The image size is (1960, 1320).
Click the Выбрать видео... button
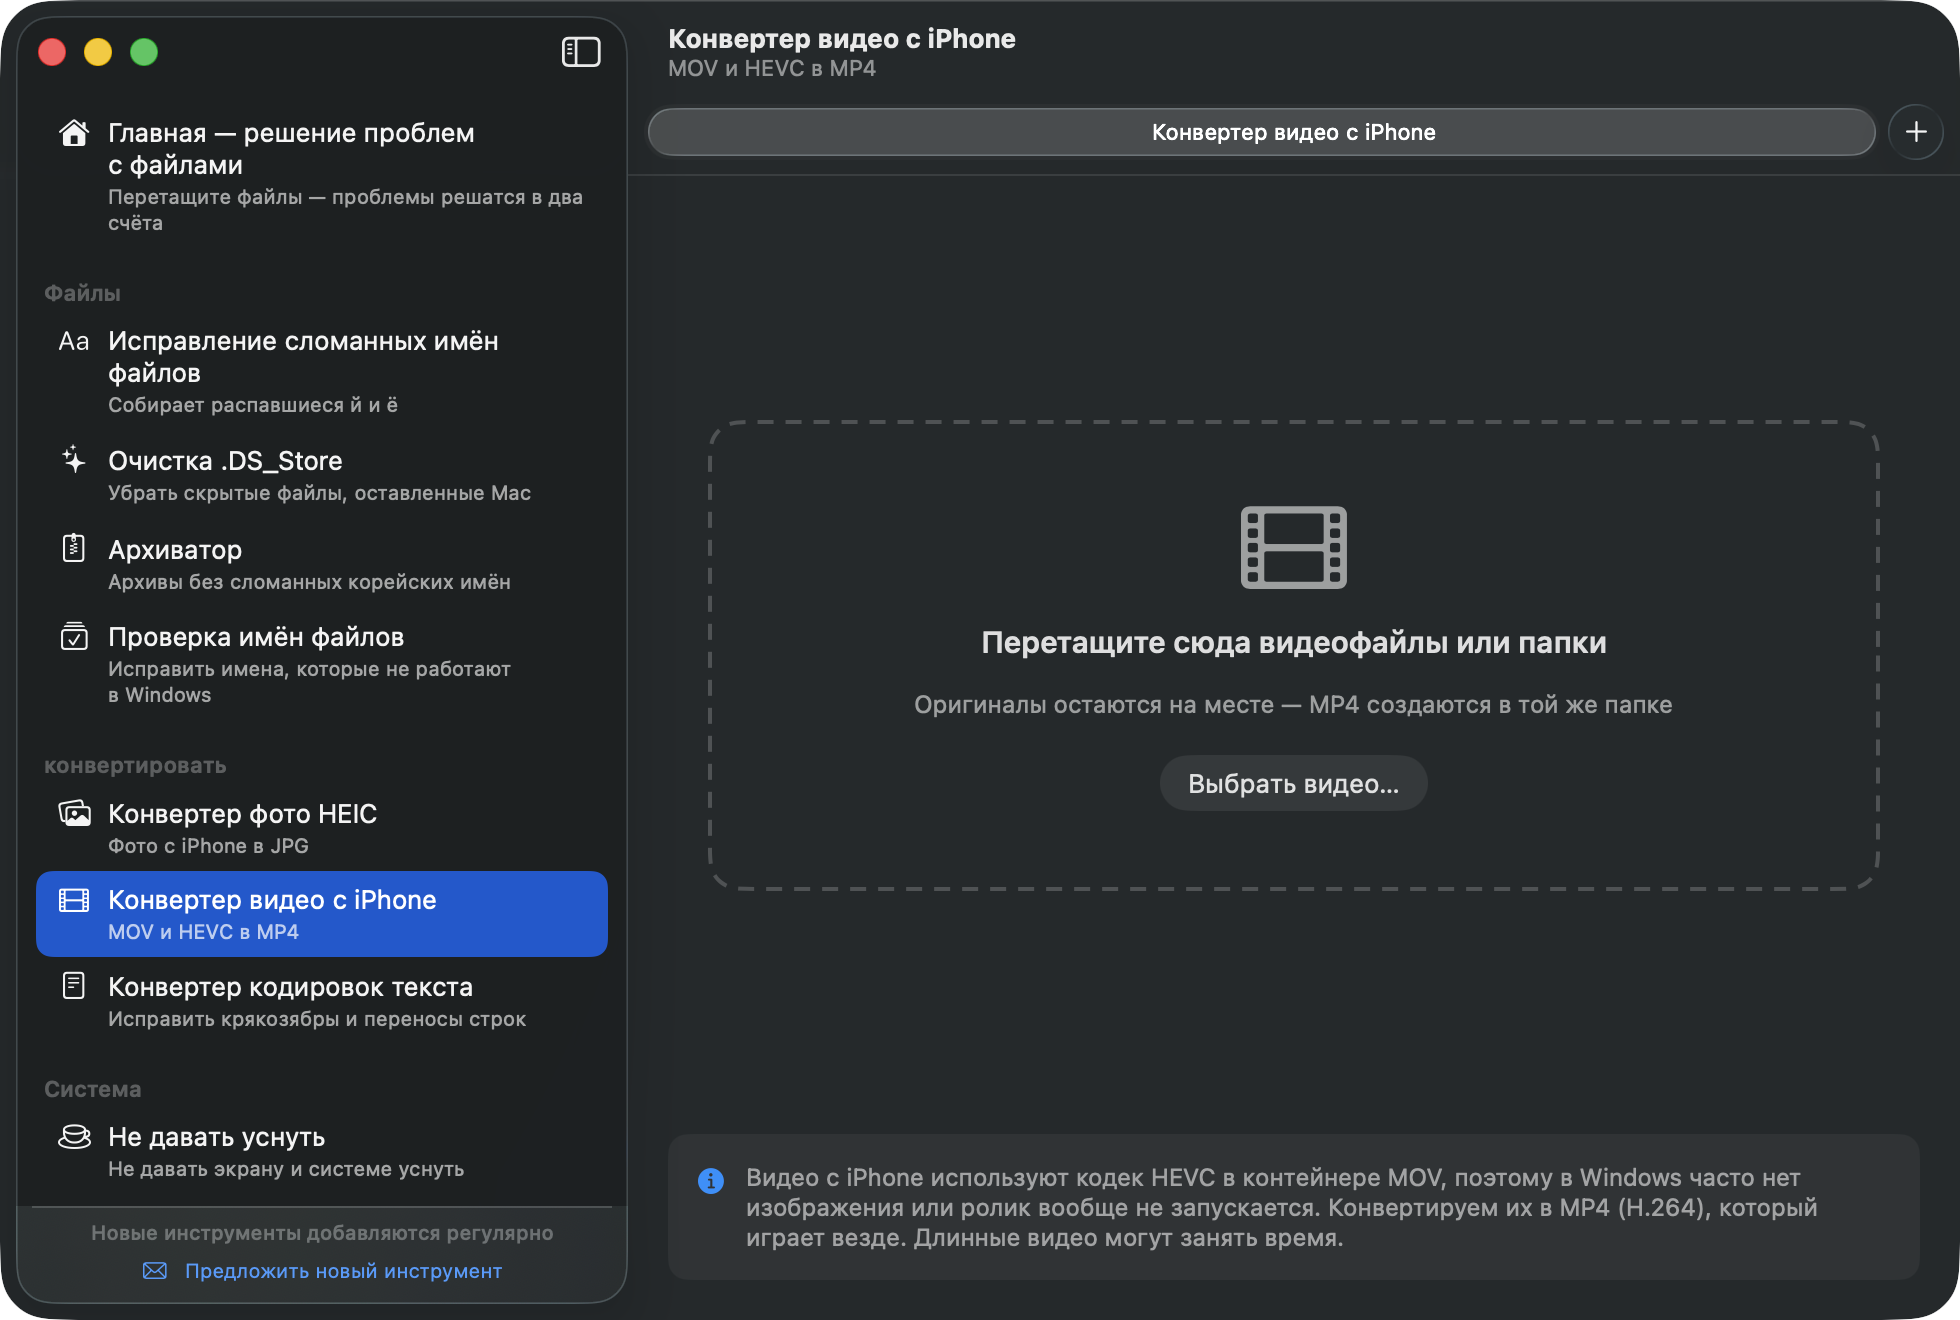point(1294,784)
